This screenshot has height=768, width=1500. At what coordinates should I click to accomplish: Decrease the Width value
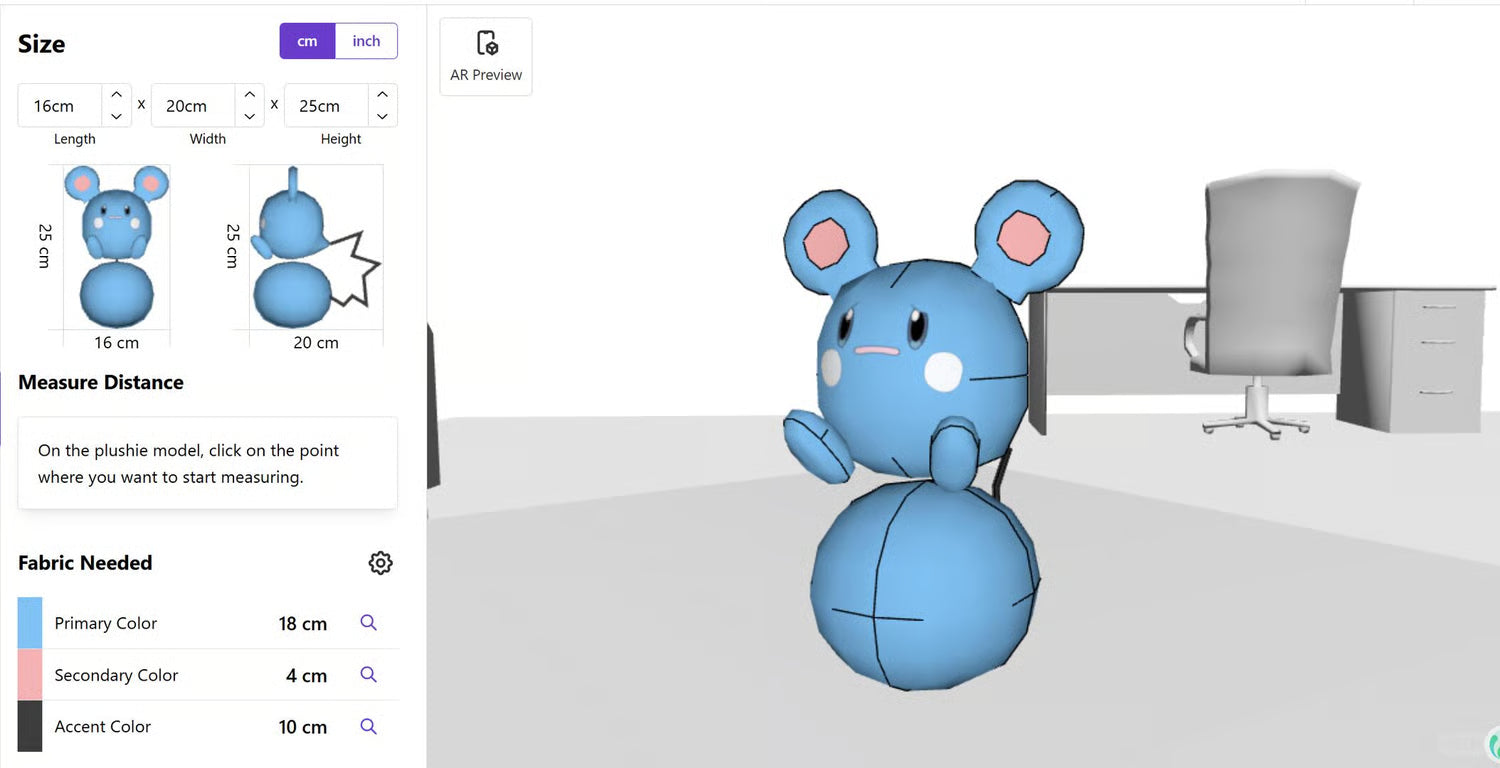[x=249, y=116]
